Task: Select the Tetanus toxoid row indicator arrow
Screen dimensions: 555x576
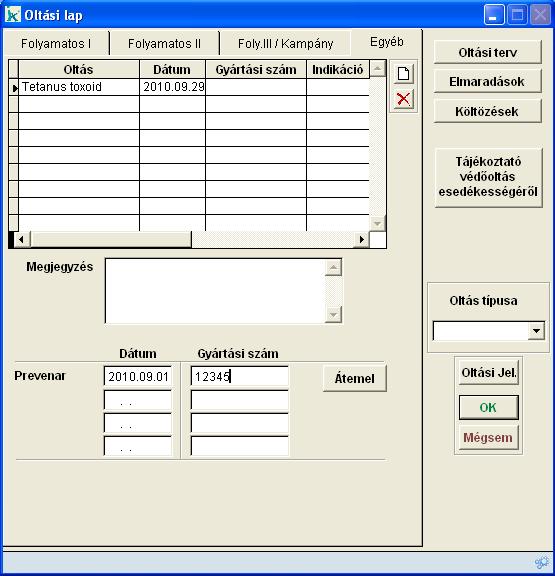Action: click(14, 87)
